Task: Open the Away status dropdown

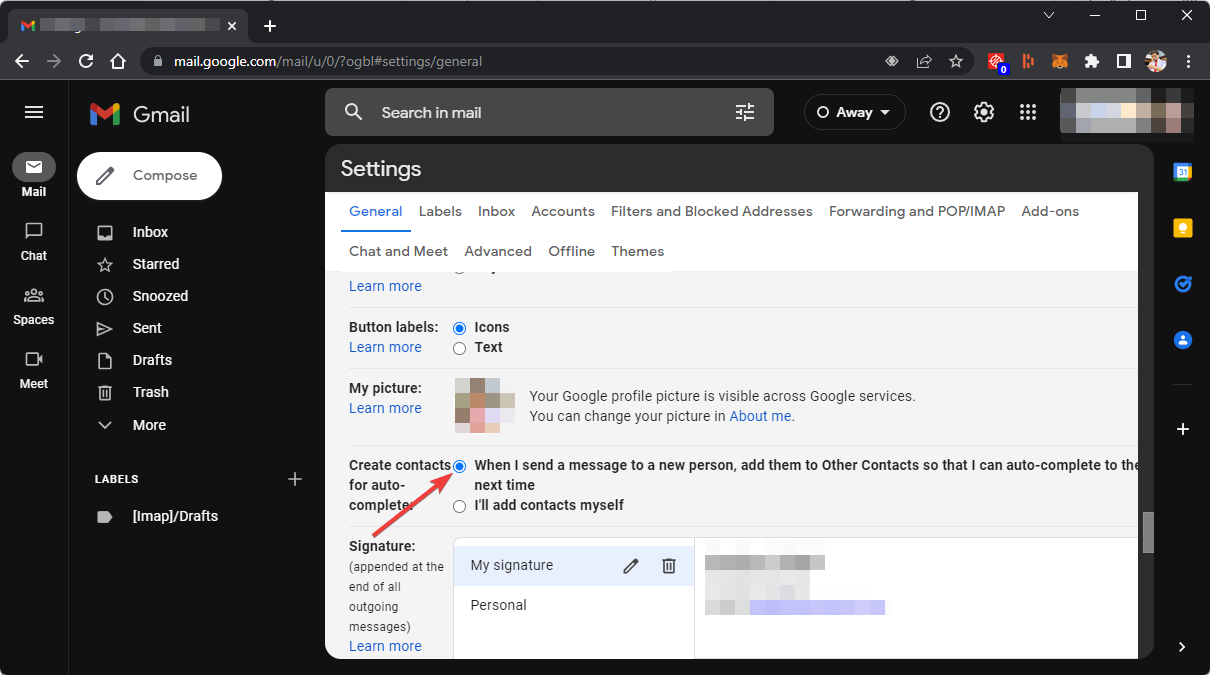Action: click(x=854, y=113)
